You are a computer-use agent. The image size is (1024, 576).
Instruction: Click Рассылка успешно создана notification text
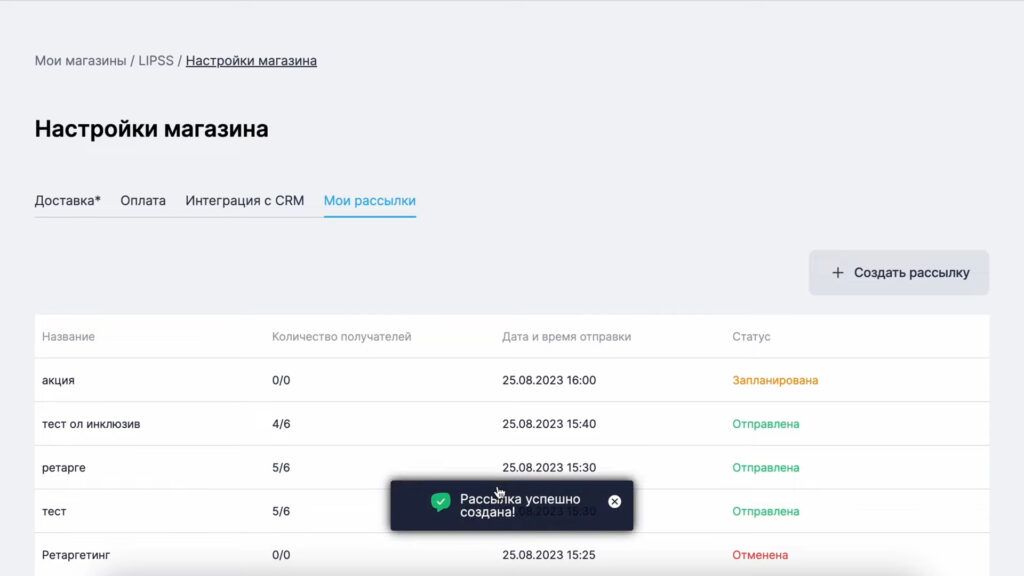coord(520,505)
